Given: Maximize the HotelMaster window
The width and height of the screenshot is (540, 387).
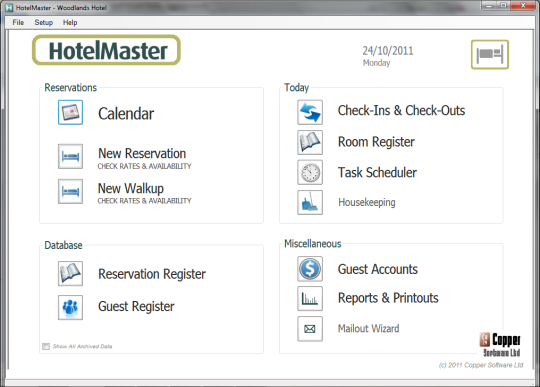Looking at the screenshot, I should pyautogui.click(x=503, y=6).
